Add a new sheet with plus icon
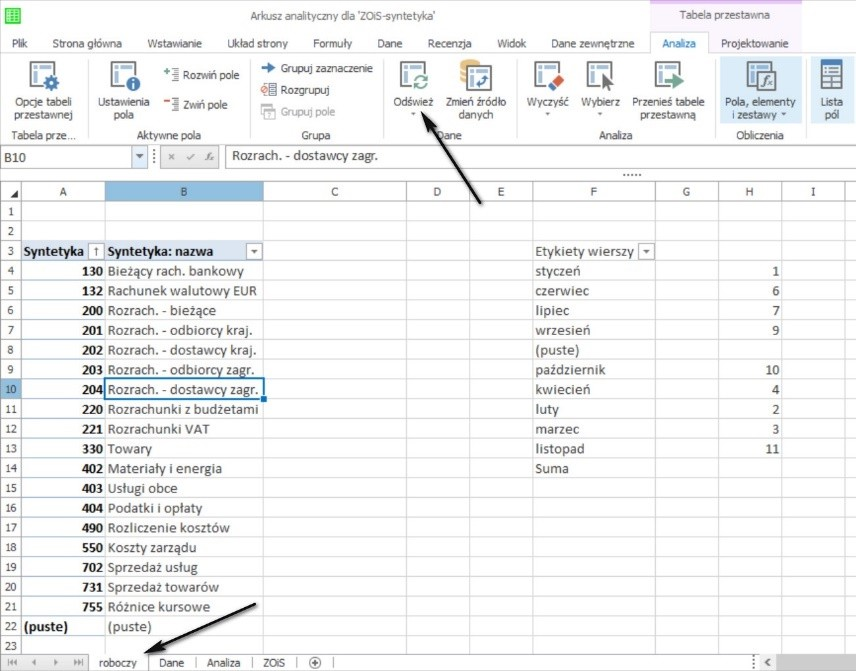 coord(315,662)
